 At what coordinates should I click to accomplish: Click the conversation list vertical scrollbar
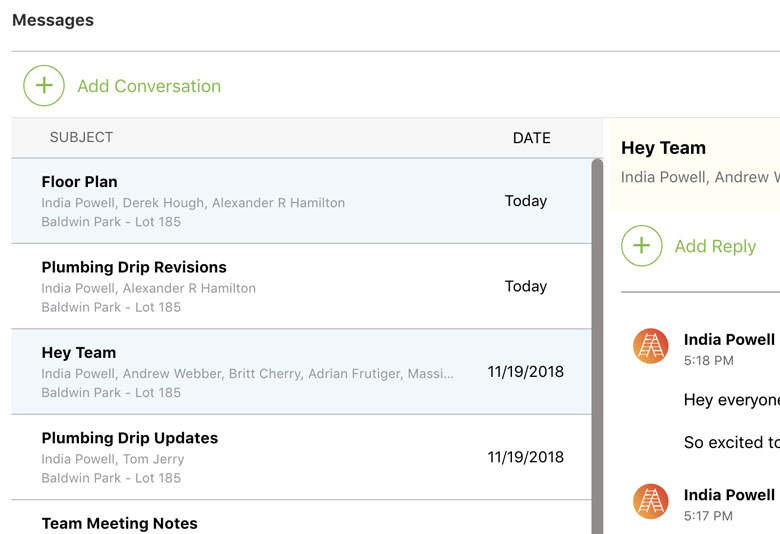(x=597, y=340)
